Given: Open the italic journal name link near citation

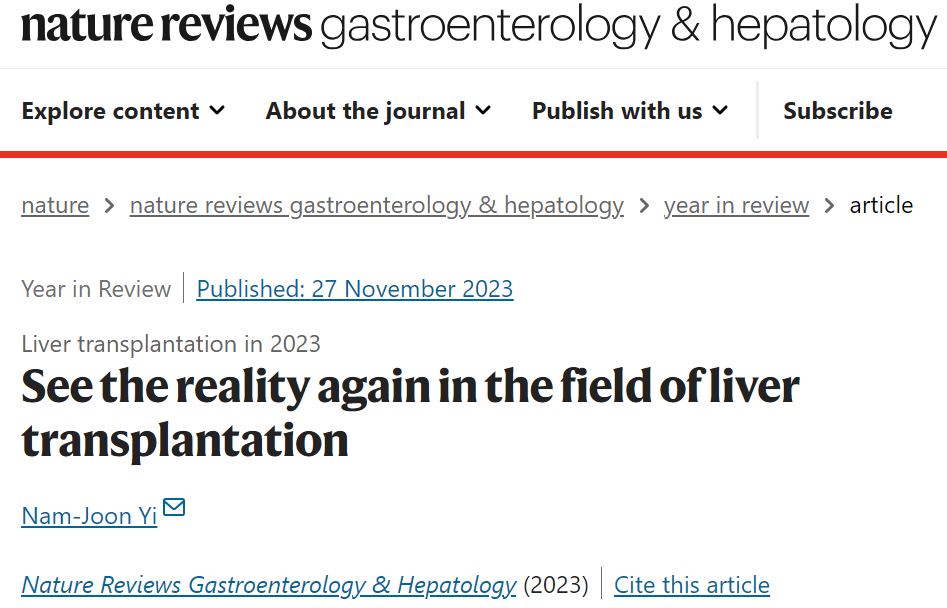Looking at the screenshot, I should (269, 585).
